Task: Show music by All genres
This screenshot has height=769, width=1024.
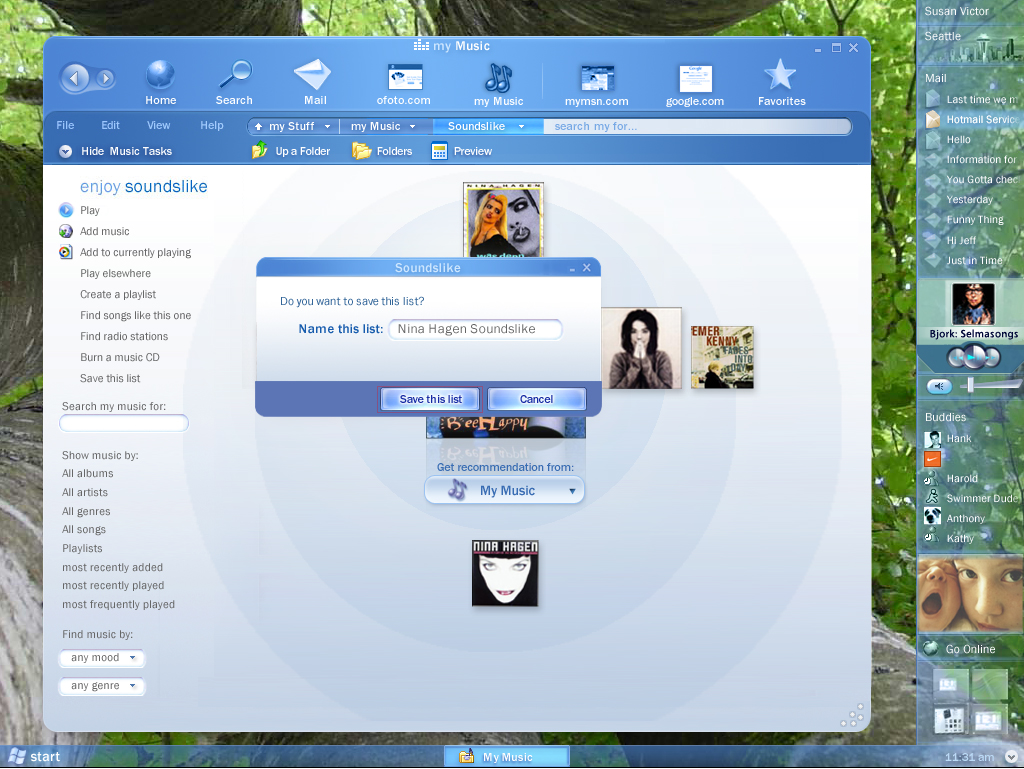Action: [x=86, y=511]
